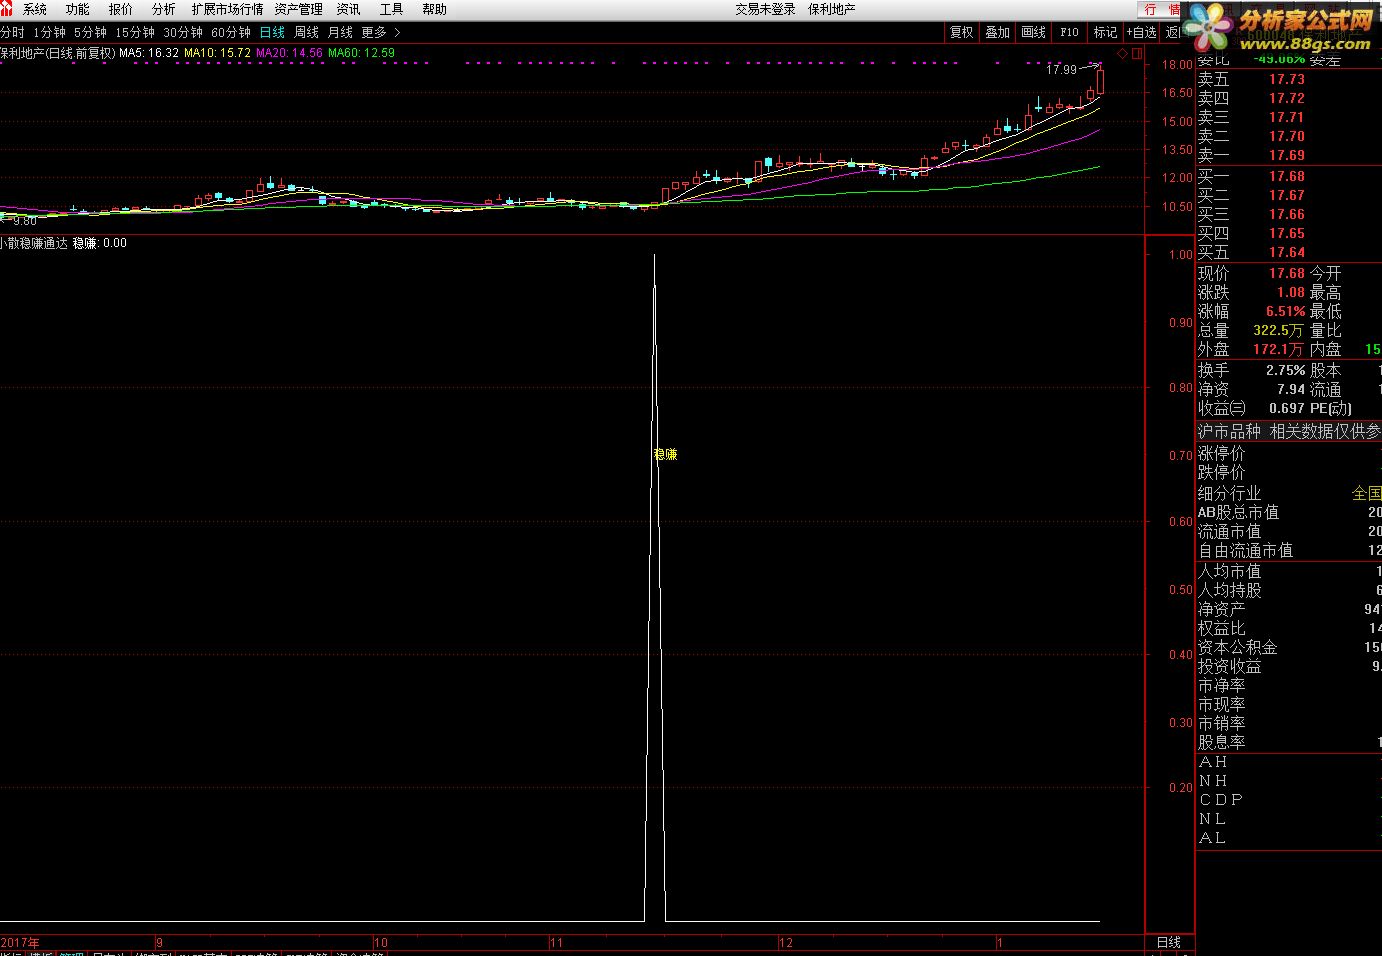Click the diamond icon above the price axis
1382x956 pixels.
[1122, 53]
